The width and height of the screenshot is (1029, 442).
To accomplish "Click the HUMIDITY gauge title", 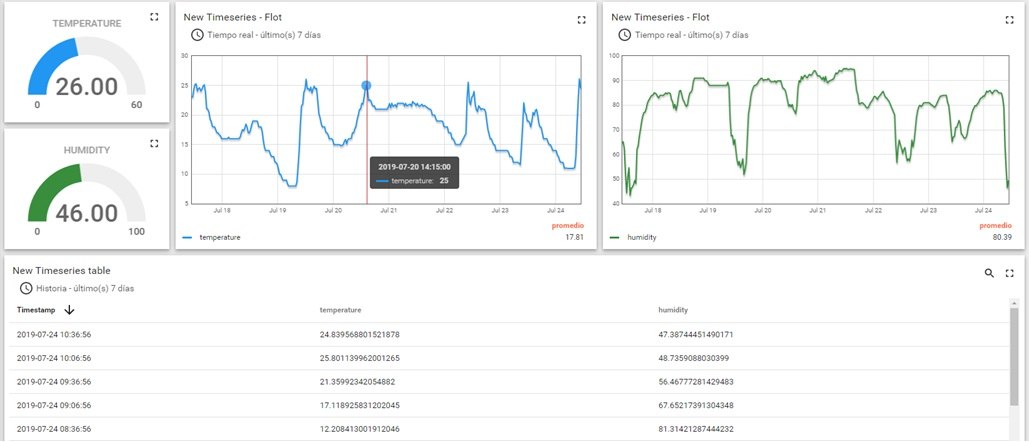I will (x=87, y=150).
